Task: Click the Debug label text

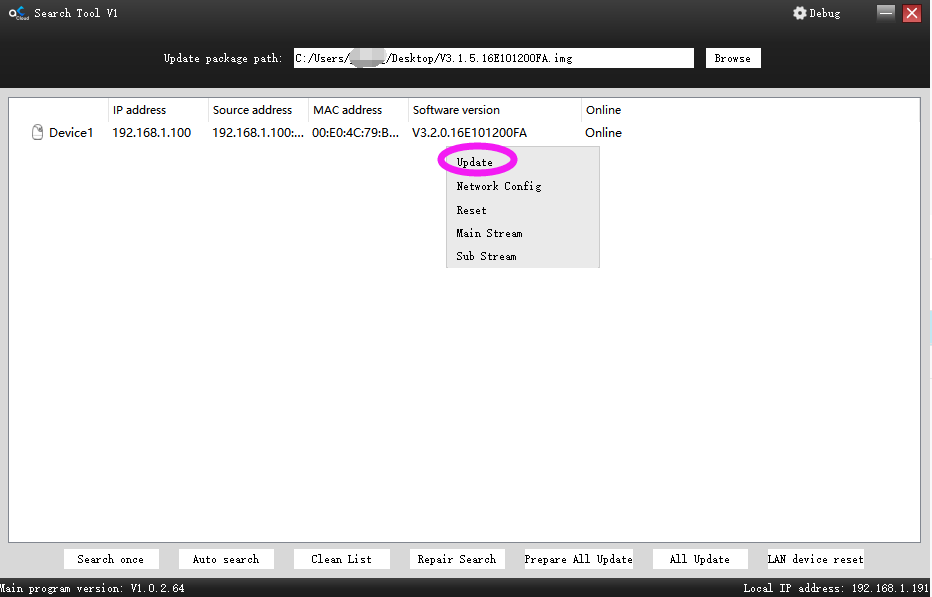Action: click(824, 13)
